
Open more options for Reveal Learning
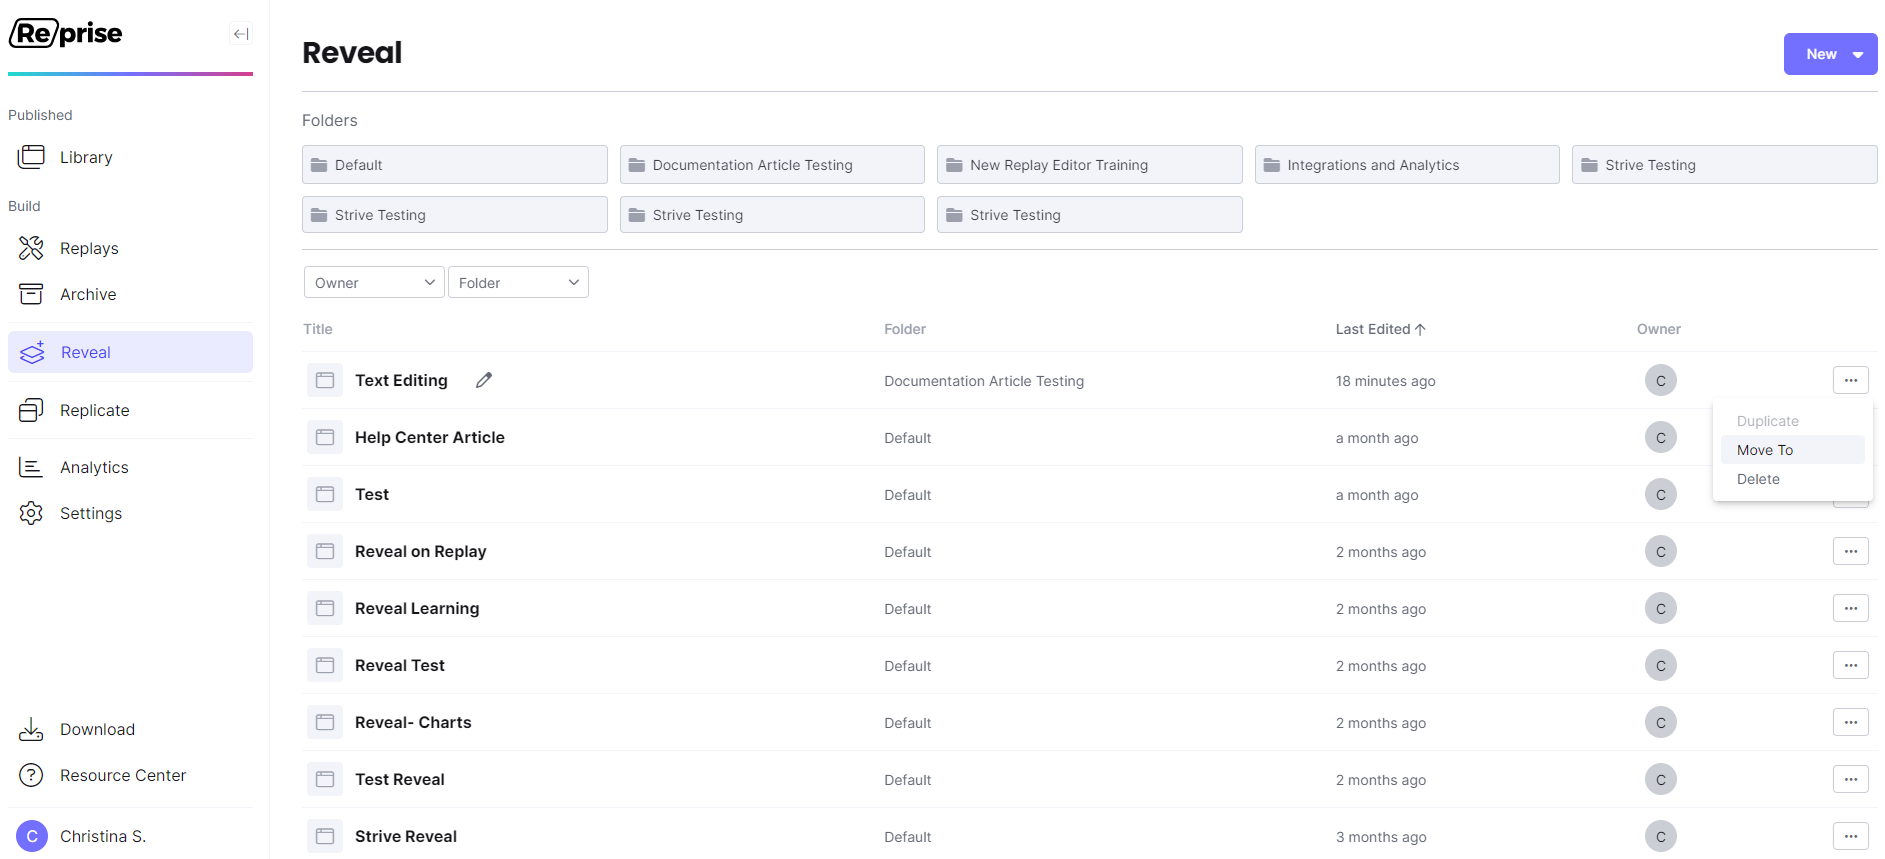click(x=1851, y=608)
